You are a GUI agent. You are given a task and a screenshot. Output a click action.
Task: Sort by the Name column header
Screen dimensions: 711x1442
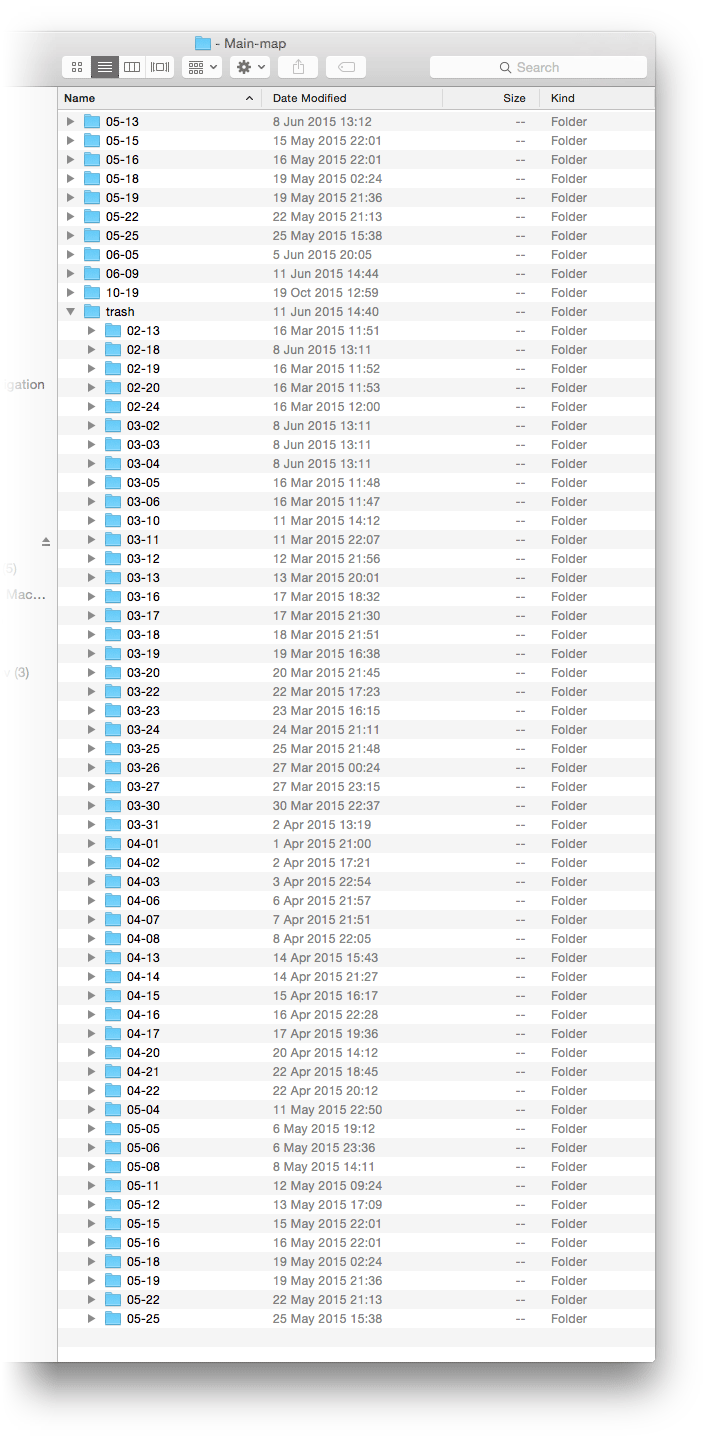point(150,98)
